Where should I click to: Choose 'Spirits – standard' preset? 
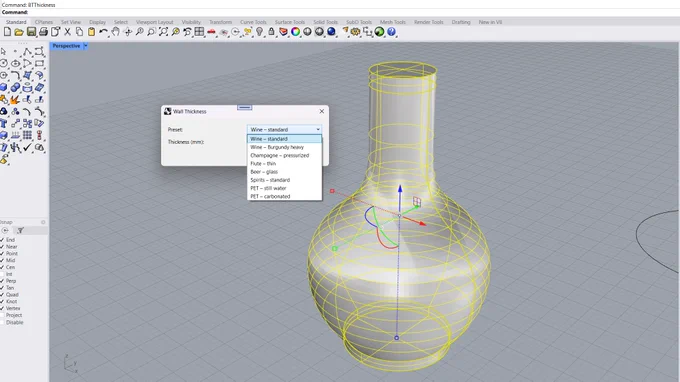click(x=284, y=180)
